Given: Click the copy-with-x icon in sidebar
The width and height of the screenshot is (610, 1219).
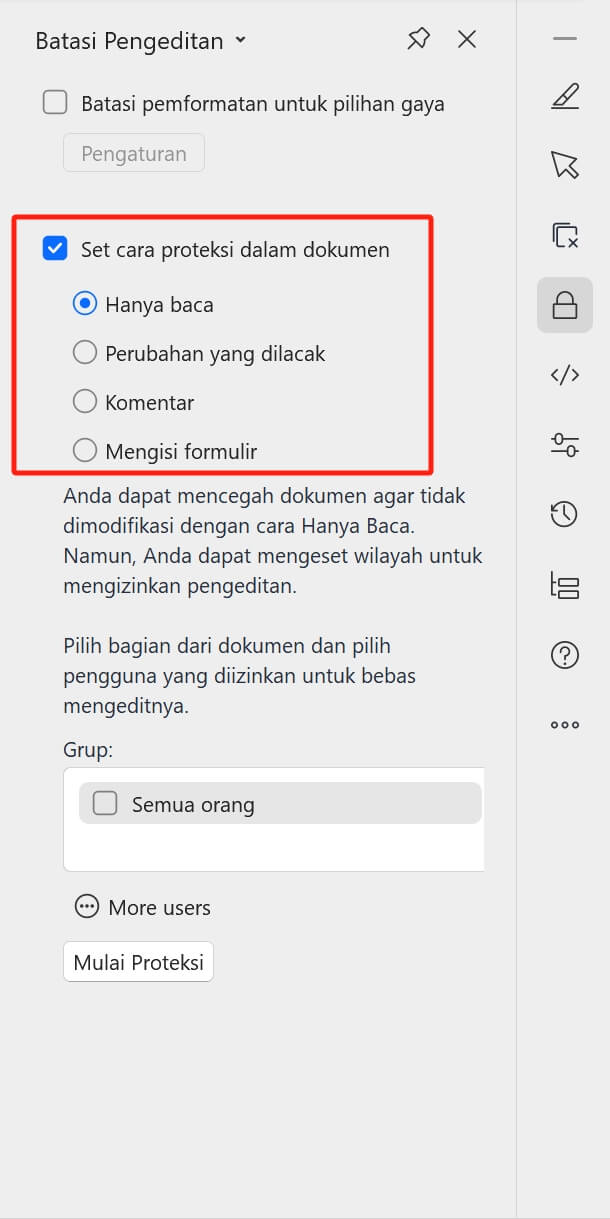Looking at the screenshot, I should tap(565, 235).
